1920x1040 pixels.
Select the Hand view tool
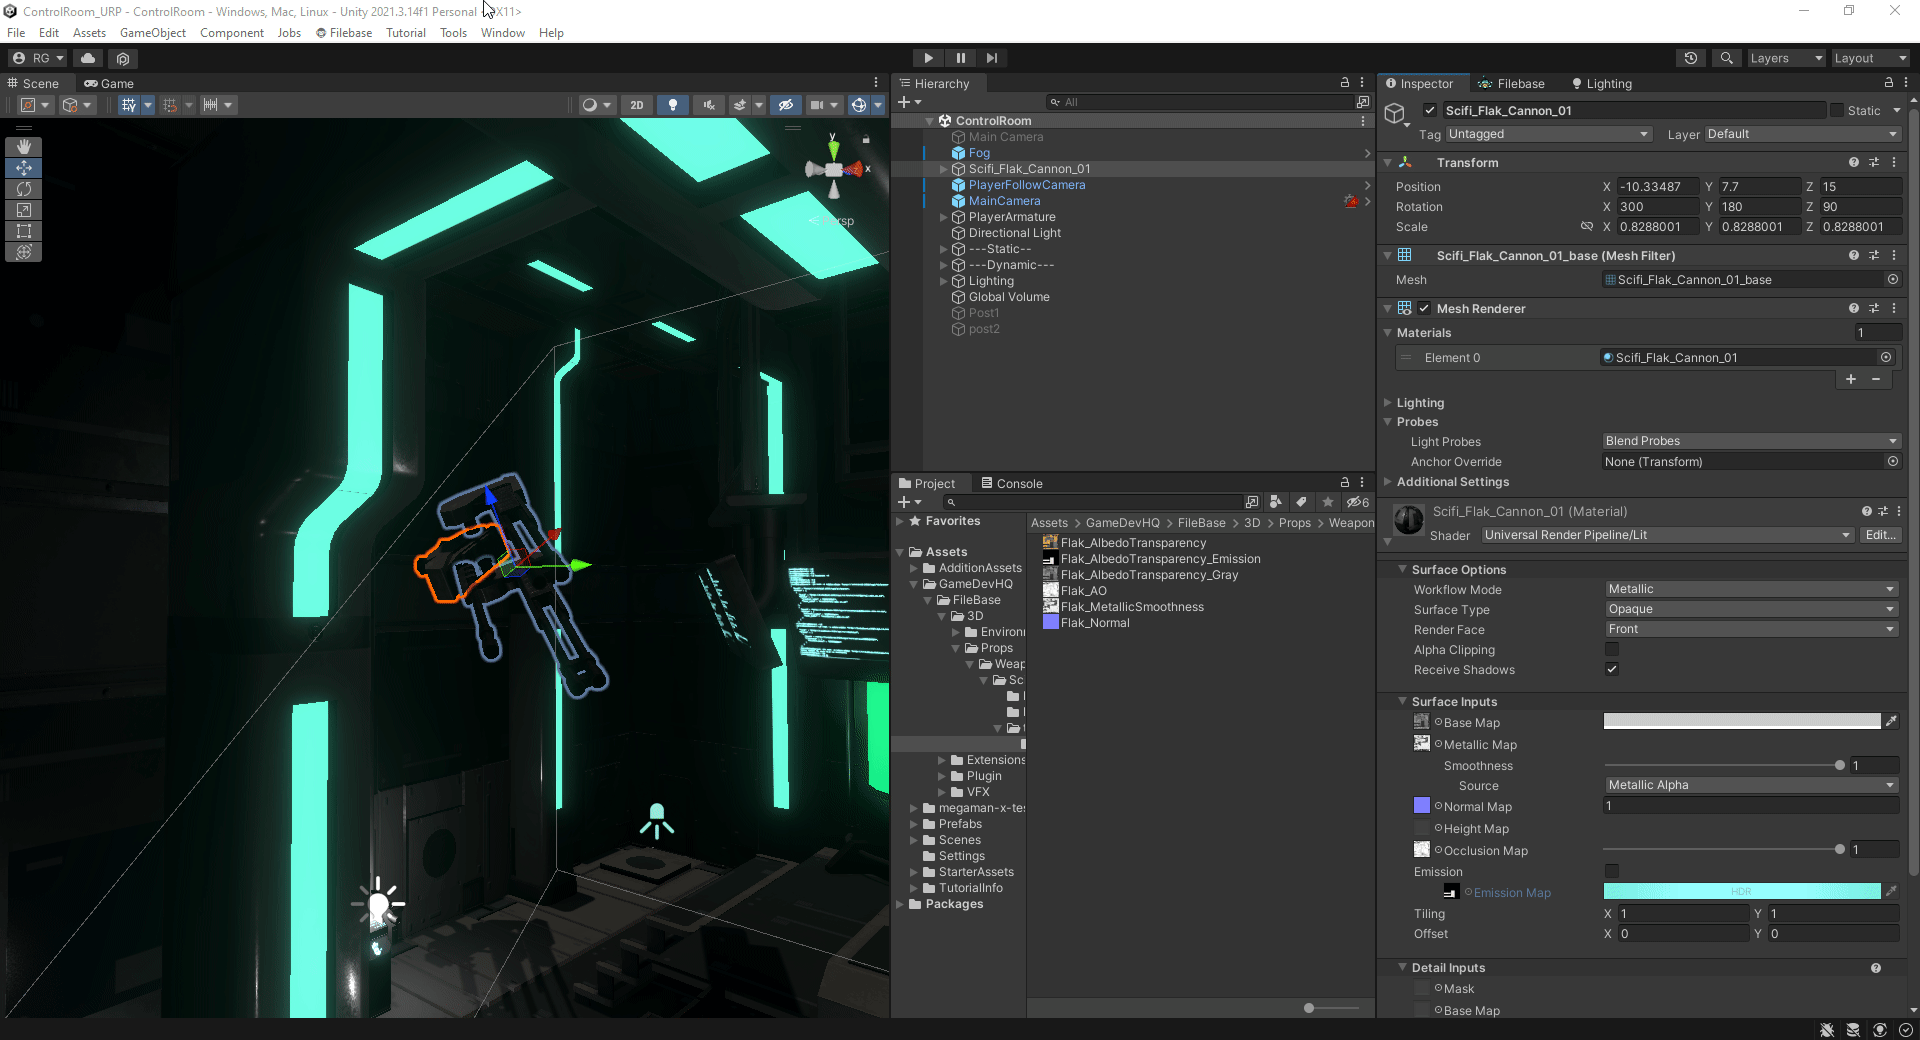coord(24,147)
